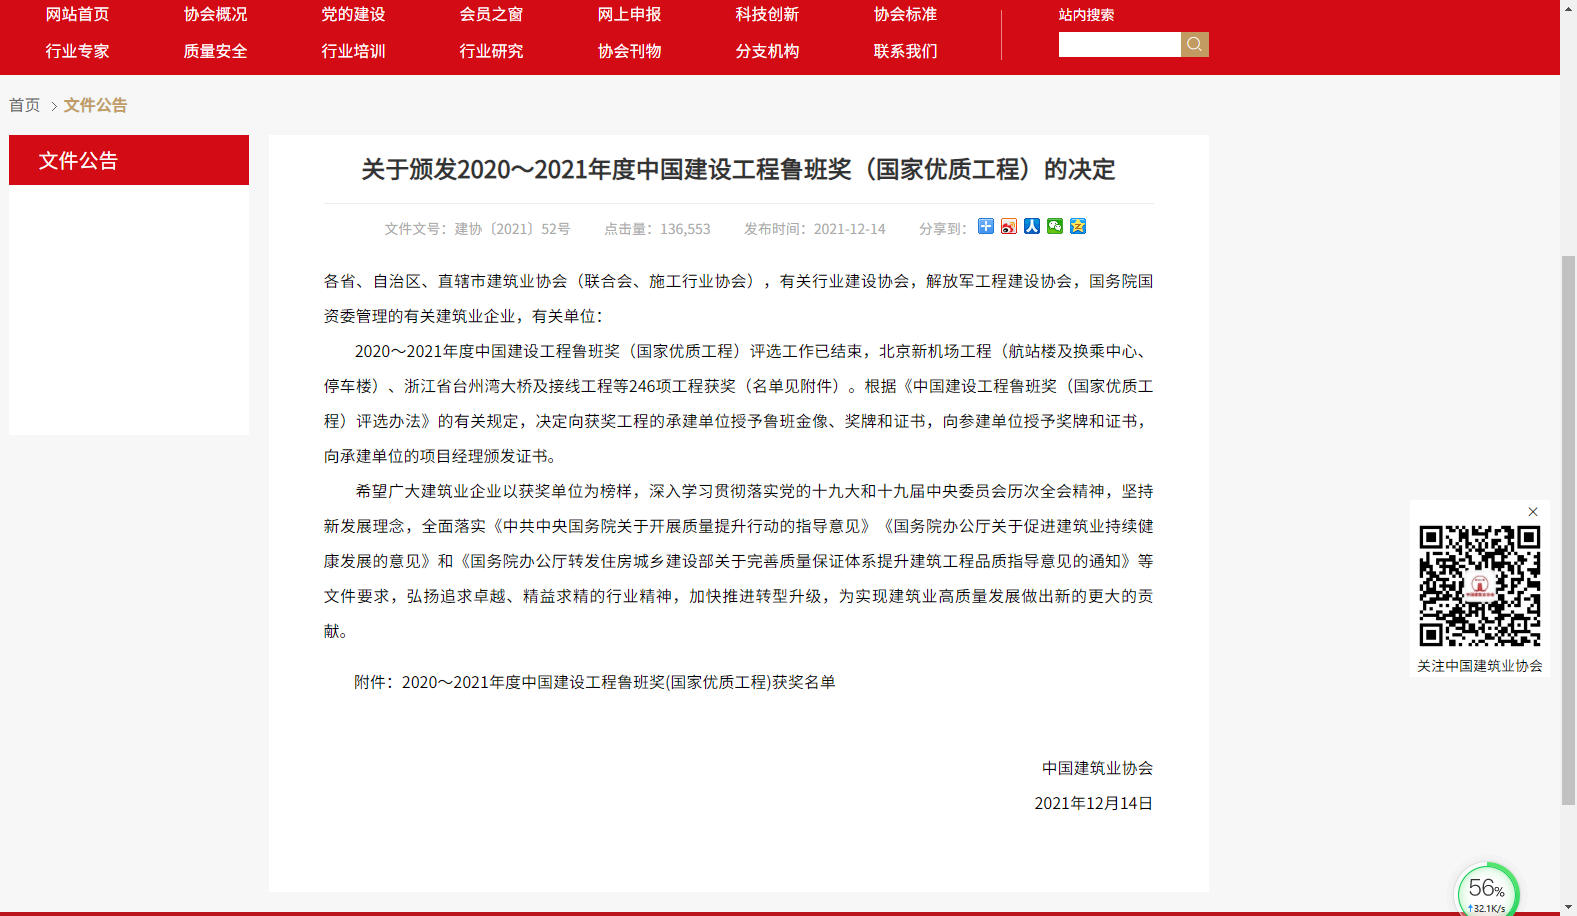
Task: Share article to QQ Zone star icon
Action: [1077, 226]
